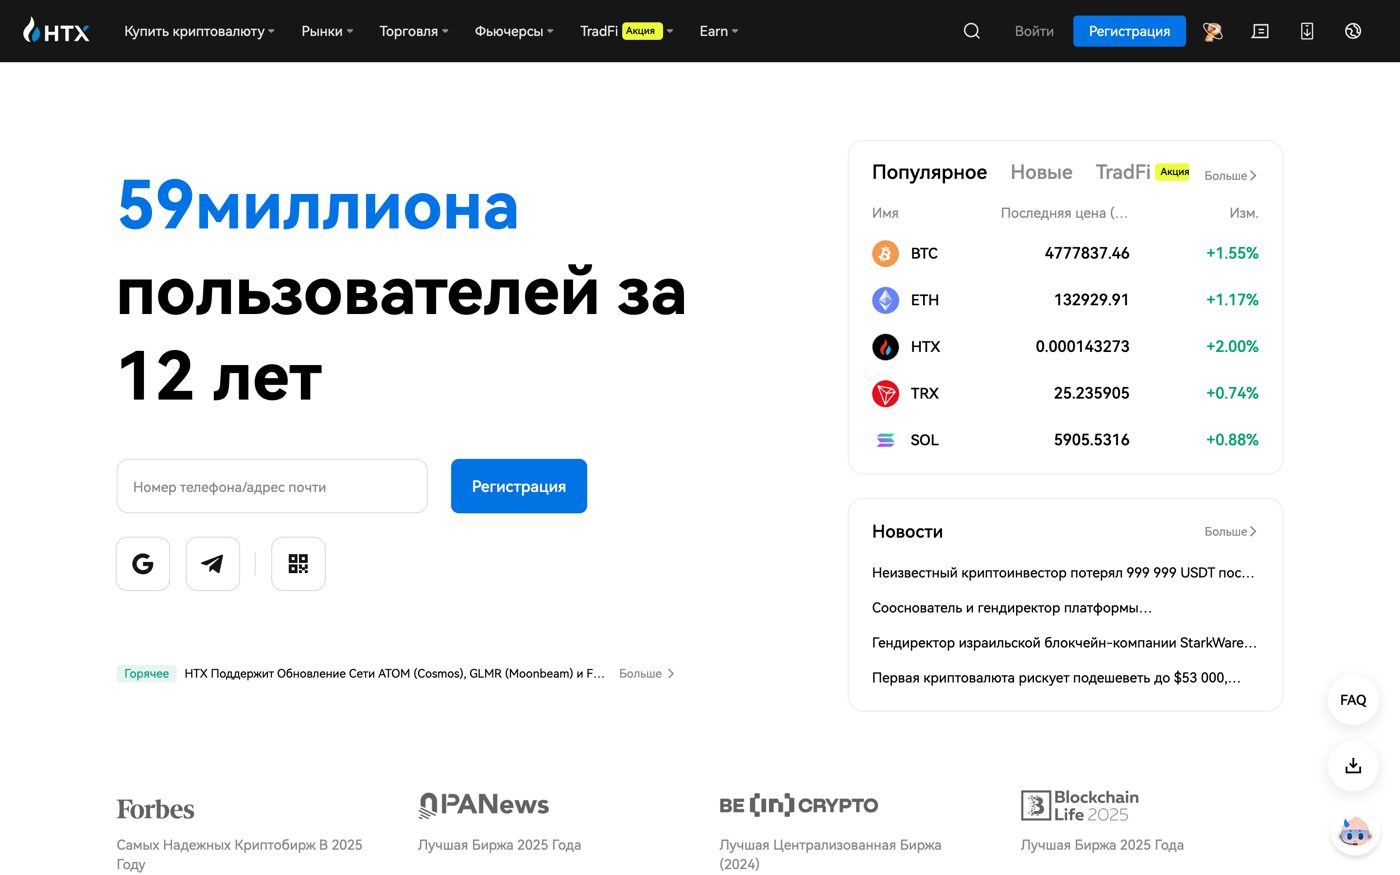Open Больше link in Новости panel
Screen dimensions: 1400x875
tap(1230, 532)
